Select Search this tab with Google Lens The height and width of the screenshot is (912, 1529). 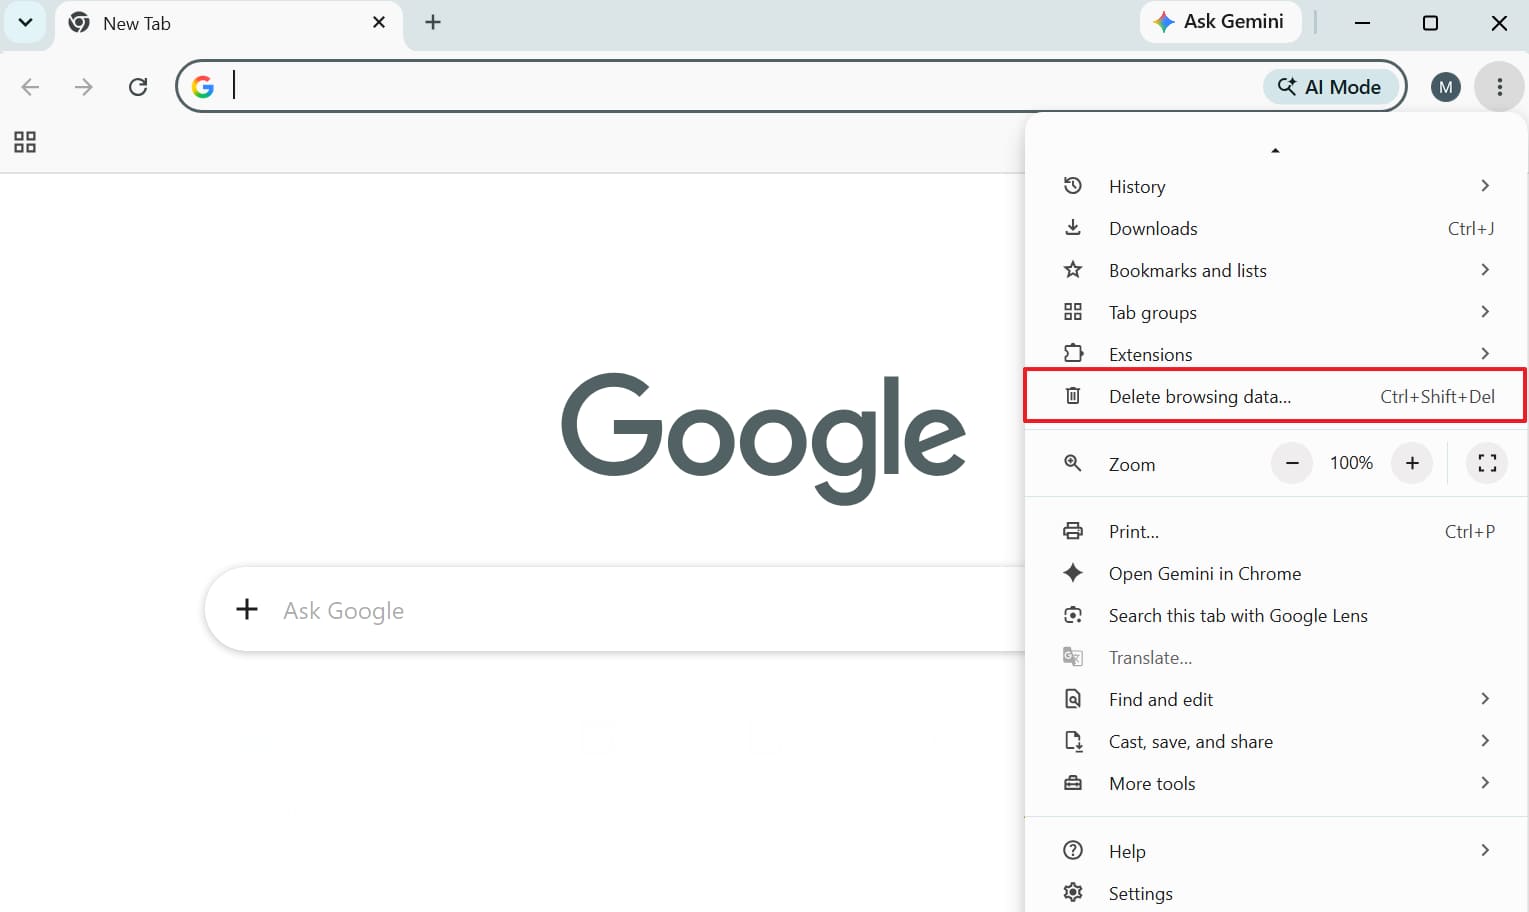click(1276, 615)
